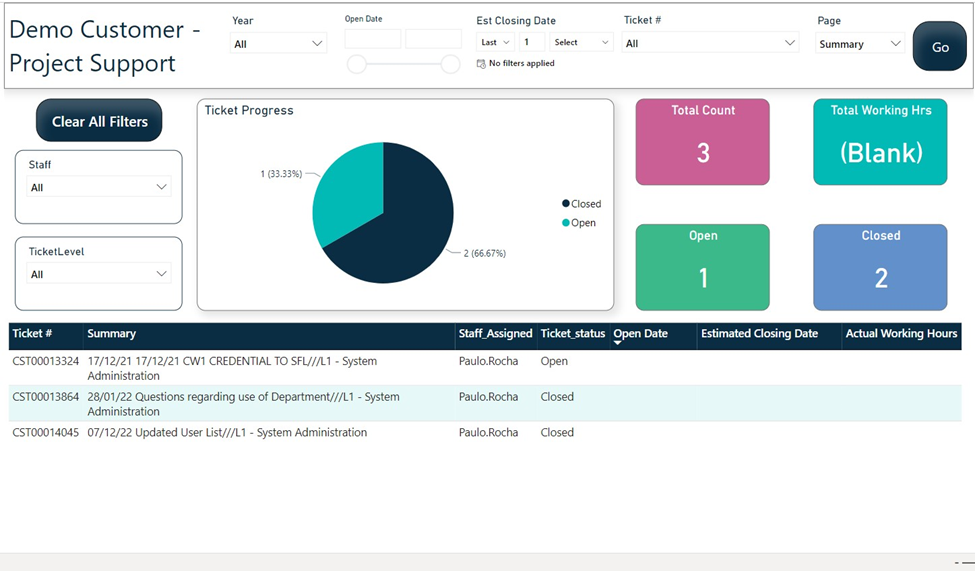Select ticket CST00013864
This screenshot has width=975, height=571.
click(46, 396)
